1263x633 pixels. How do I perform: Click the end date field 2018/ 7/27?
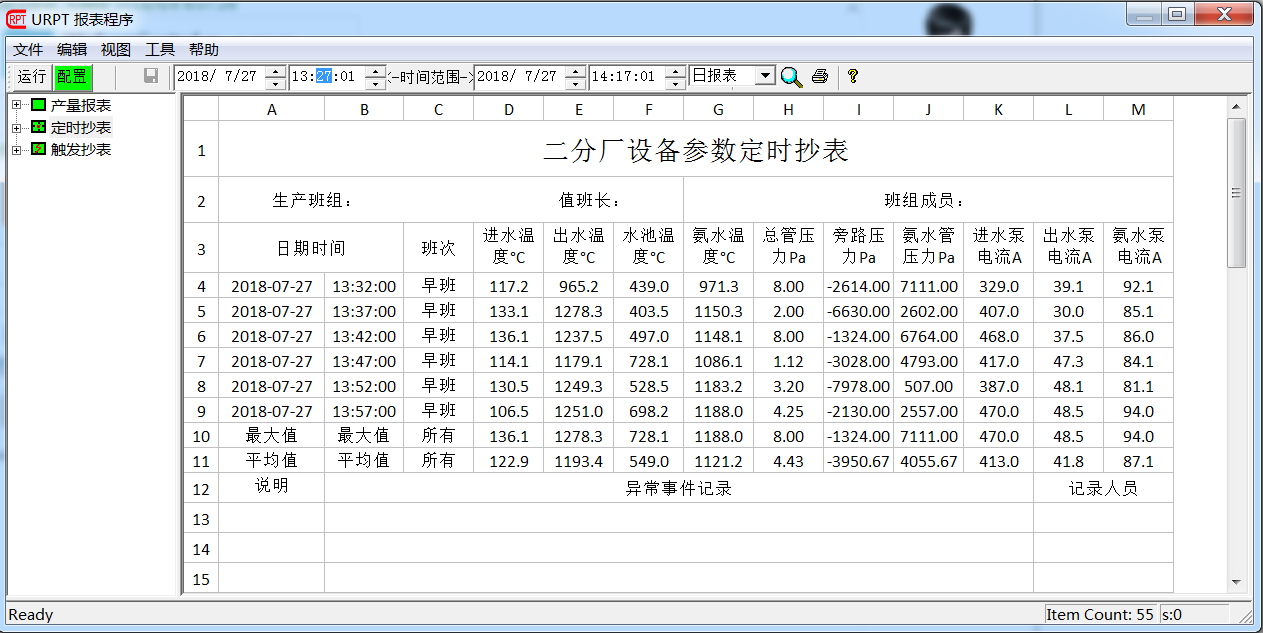click(x=518, y=76)
